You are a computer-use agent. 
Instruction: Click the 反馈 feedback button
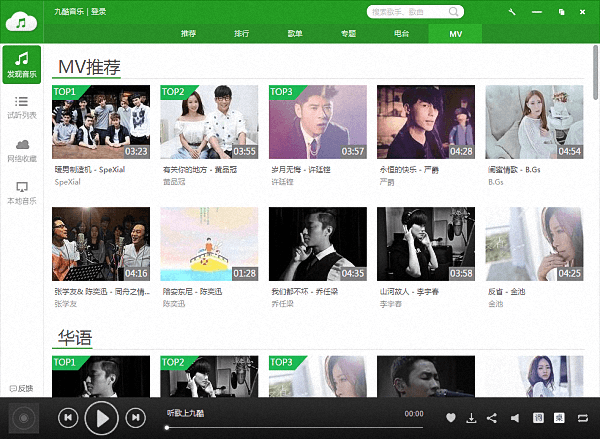tap(21, 388)
